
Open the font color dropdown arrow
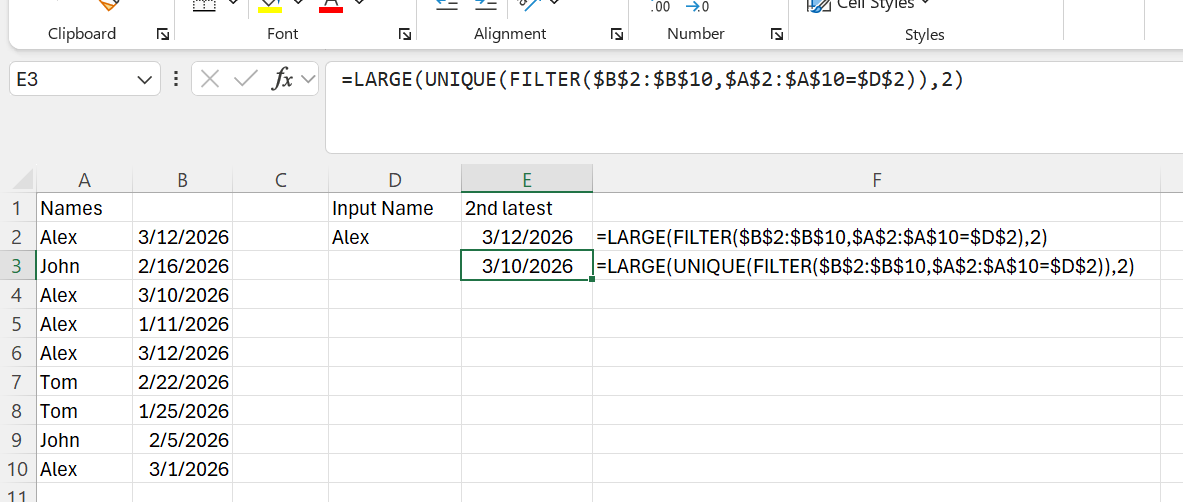360,3
